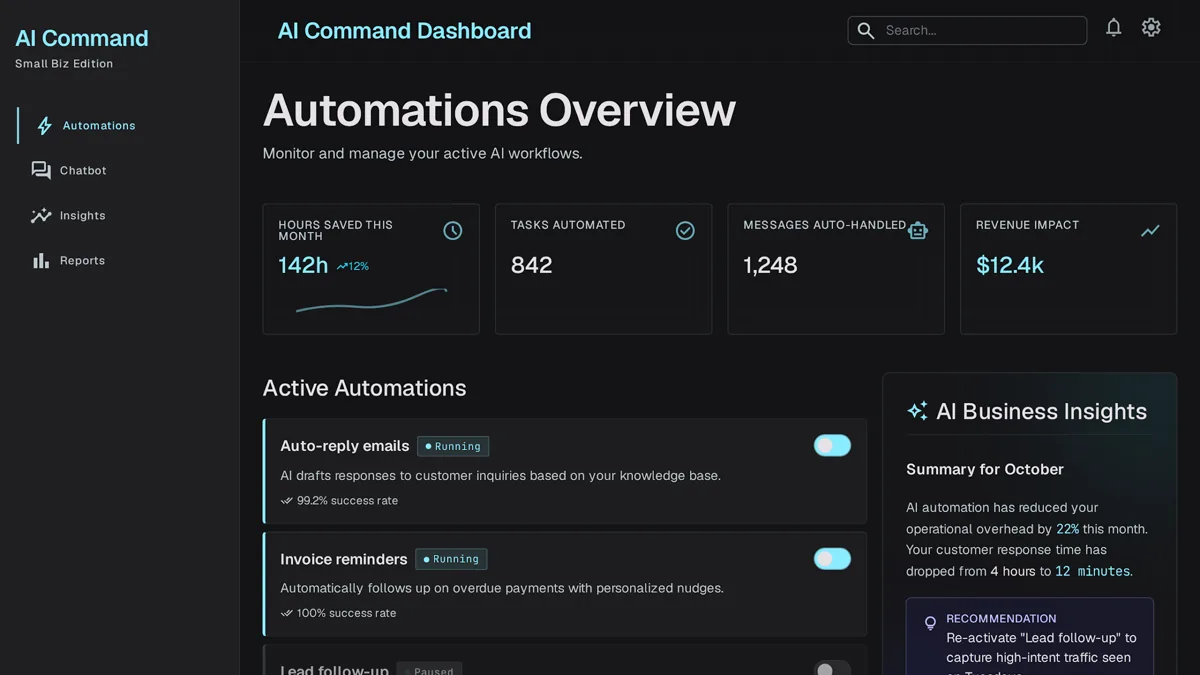This screenshot has height=675, width=1200.
Task: Click the checkmark circle icon on Tasks Automated
Action: pos(685,231)
